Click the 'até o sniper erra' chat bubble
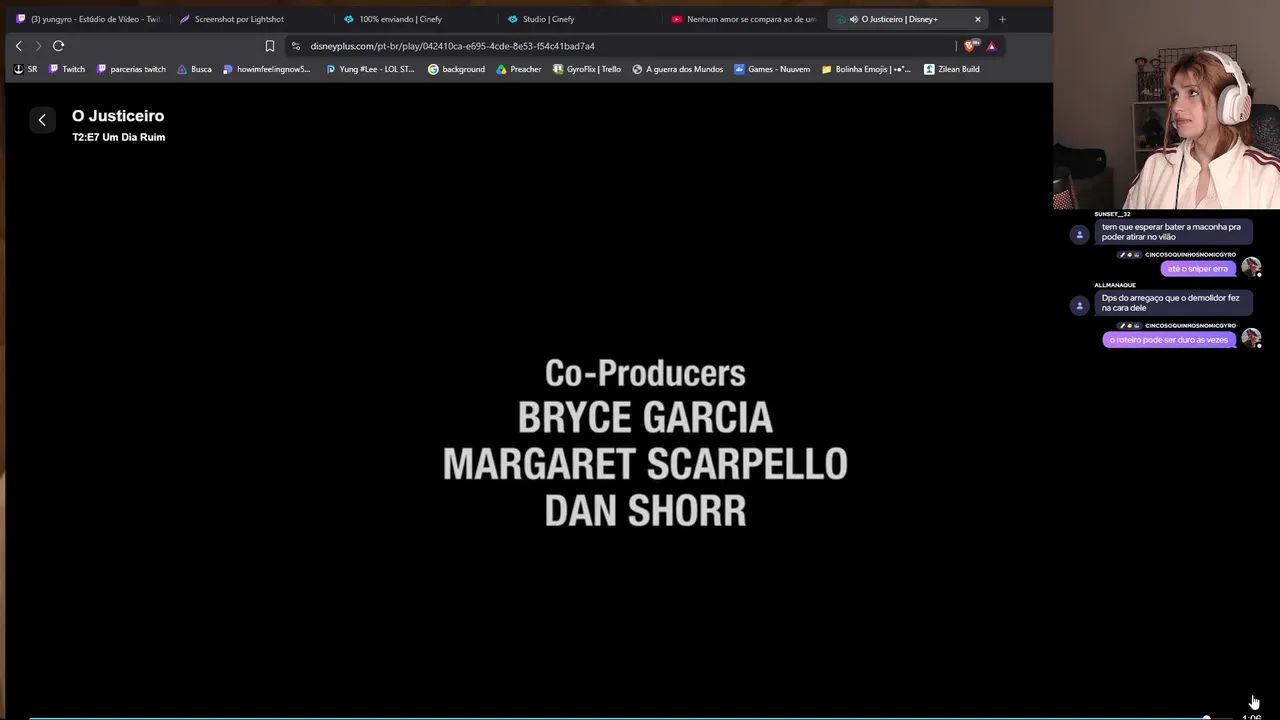 point(1197,269)
